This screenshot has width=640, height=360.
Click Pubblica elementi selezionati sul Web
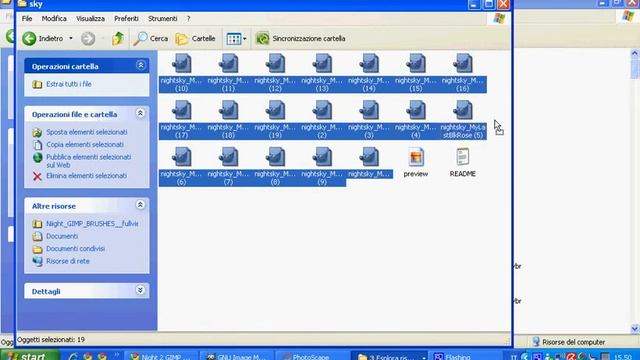88,161
